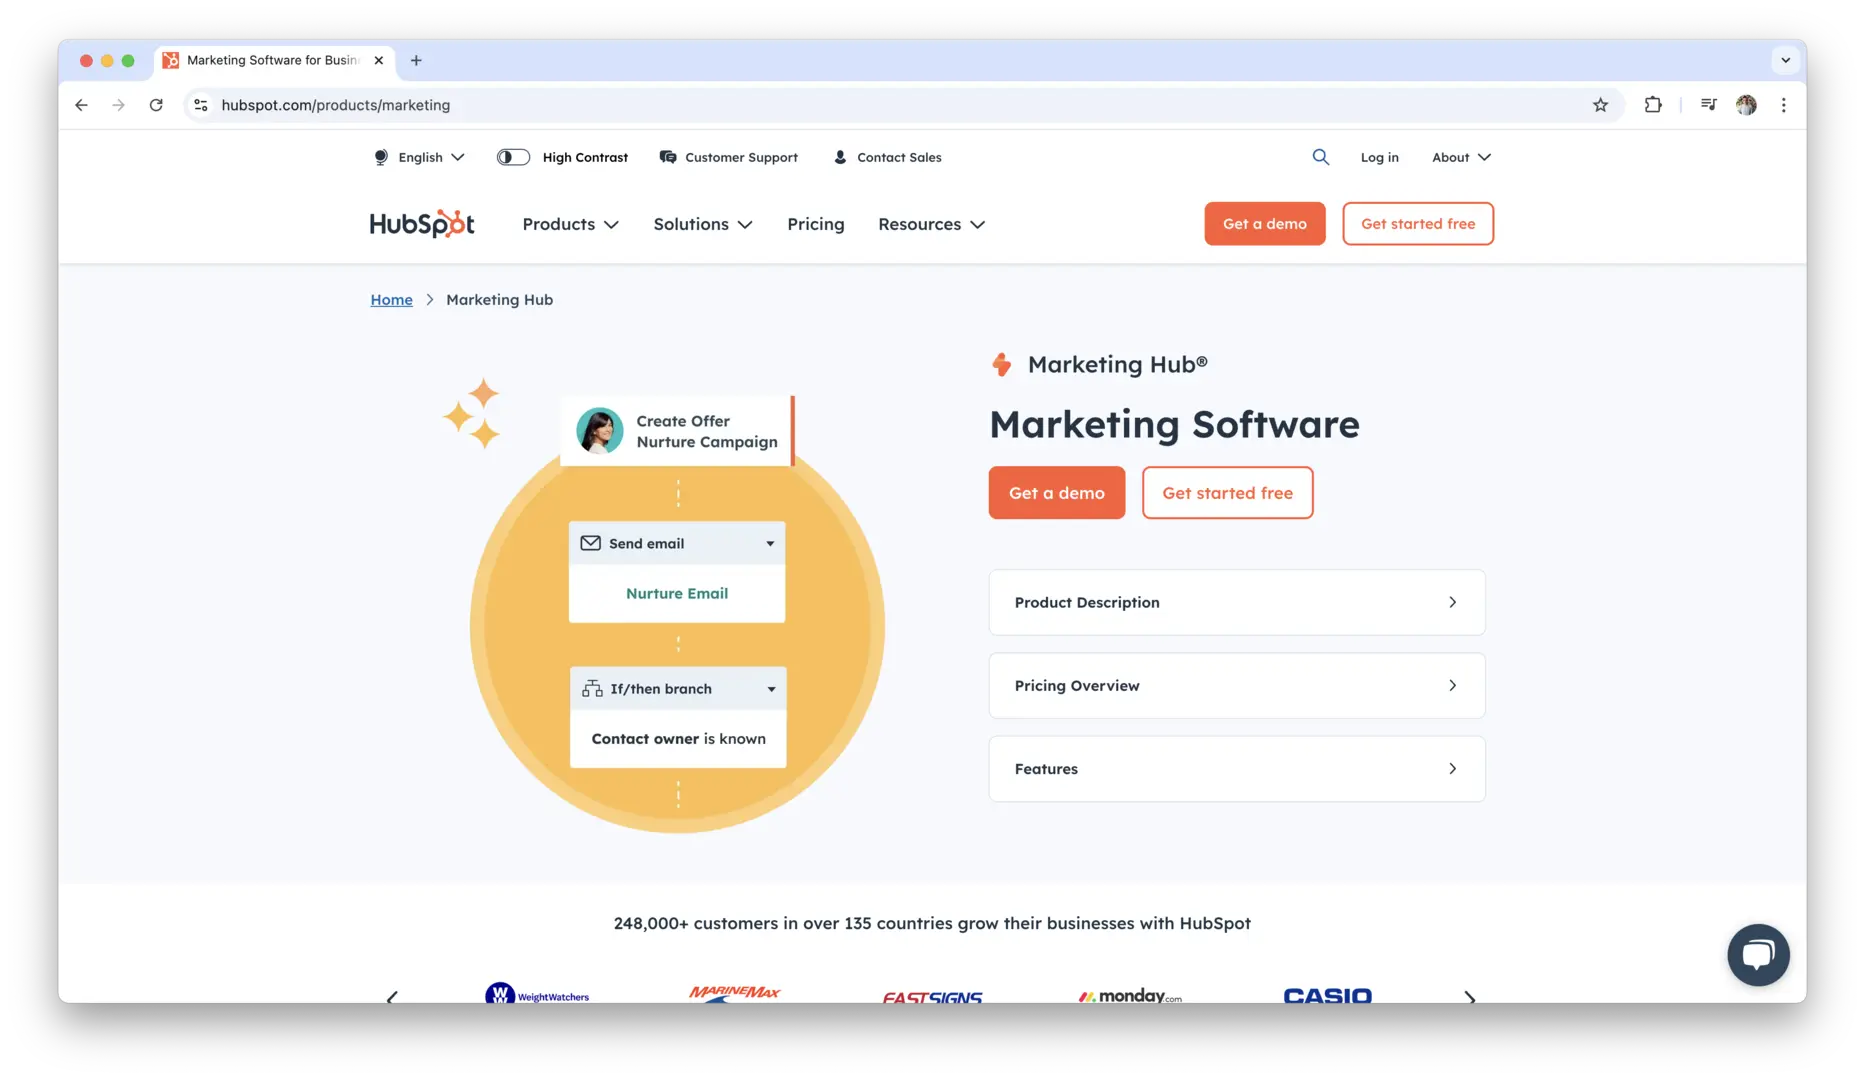The image size is (1865, 1080).
Task: Click the header Get a demo button
Action: tap(1264, 223)
